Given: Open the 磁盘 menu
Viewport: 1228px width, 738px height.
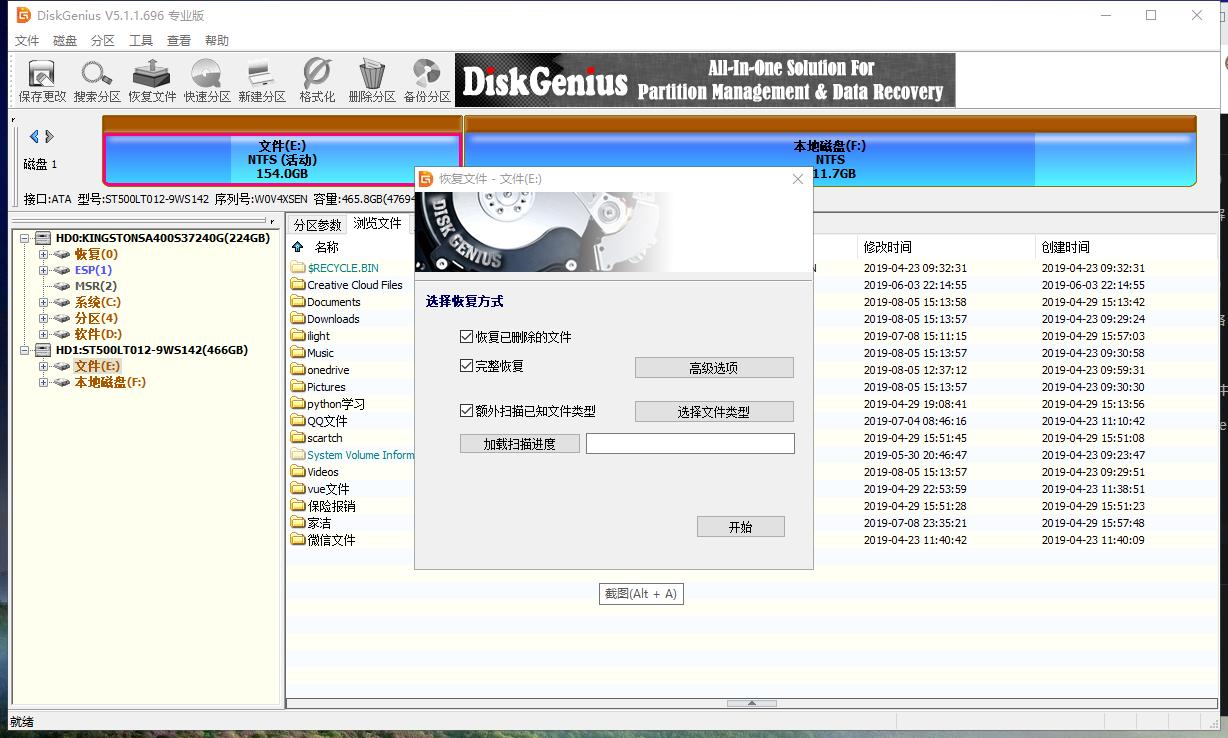Looking at the screenshot, I should tap(65, 41).
